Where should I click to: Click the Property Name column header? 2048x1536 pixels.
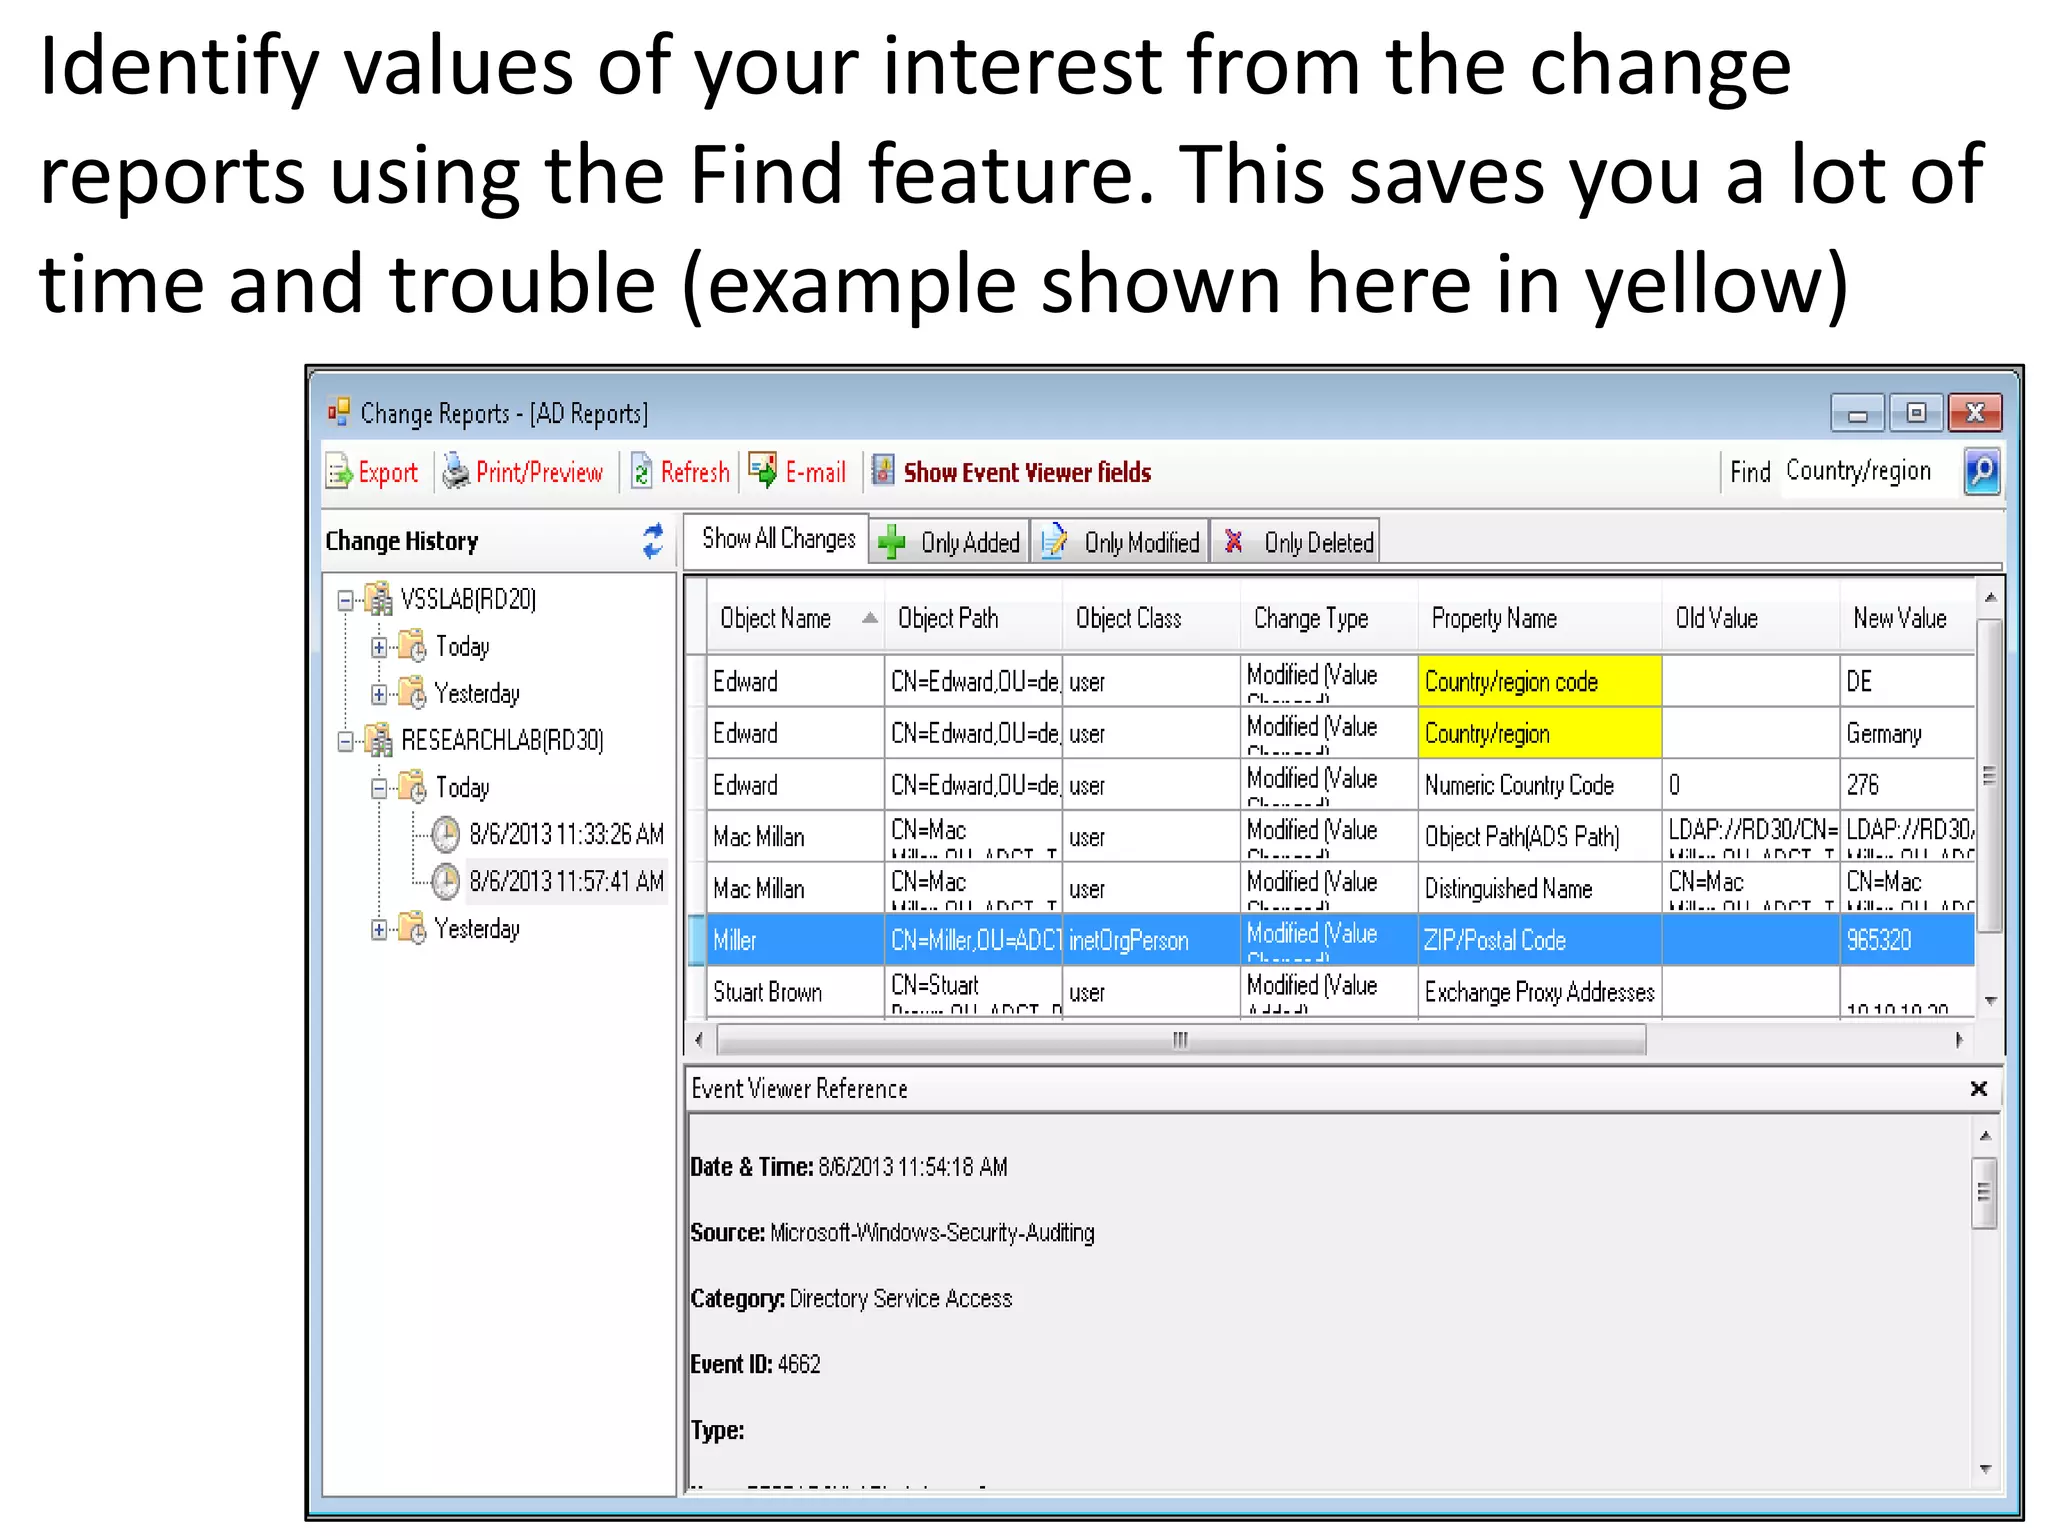pyautogui.click(x=1540, y=618)
